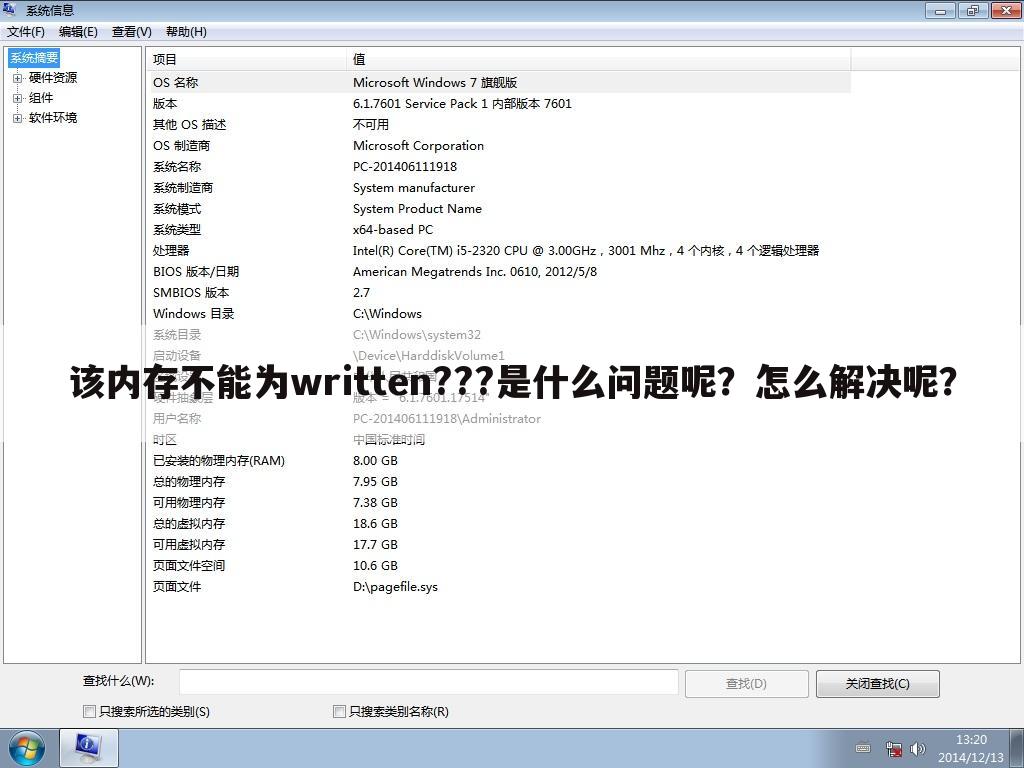Select the BIOS 版本/日期 row label
Screen dimensions: 1024x768
196,271
